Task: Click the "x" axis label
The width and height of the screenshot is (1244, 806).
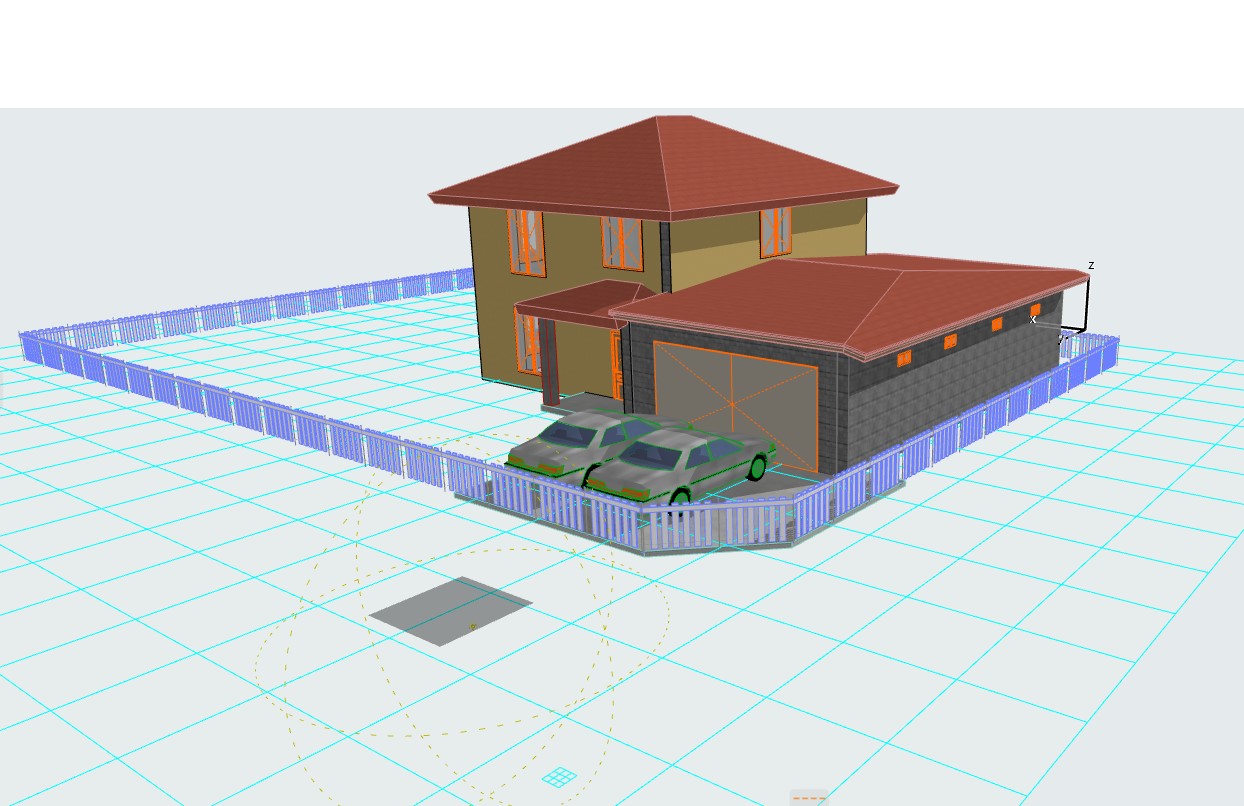Action: point(1033,320)
